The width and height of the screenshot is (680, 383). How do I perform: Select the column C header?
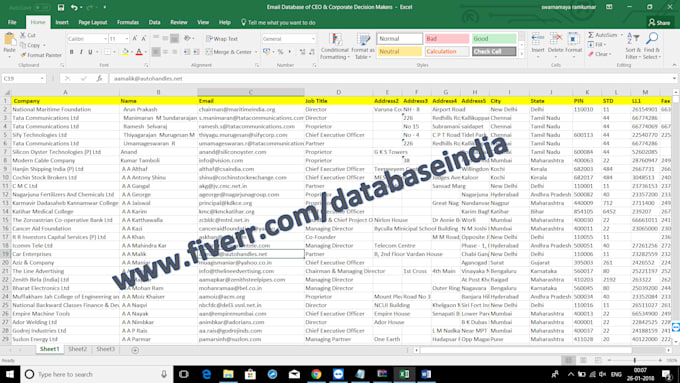click(251, 92)
